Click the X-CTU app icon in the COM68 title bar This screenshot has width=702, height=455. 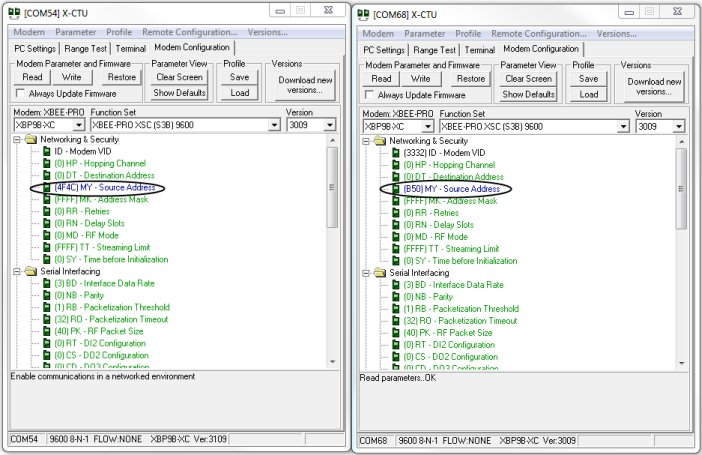365,15
